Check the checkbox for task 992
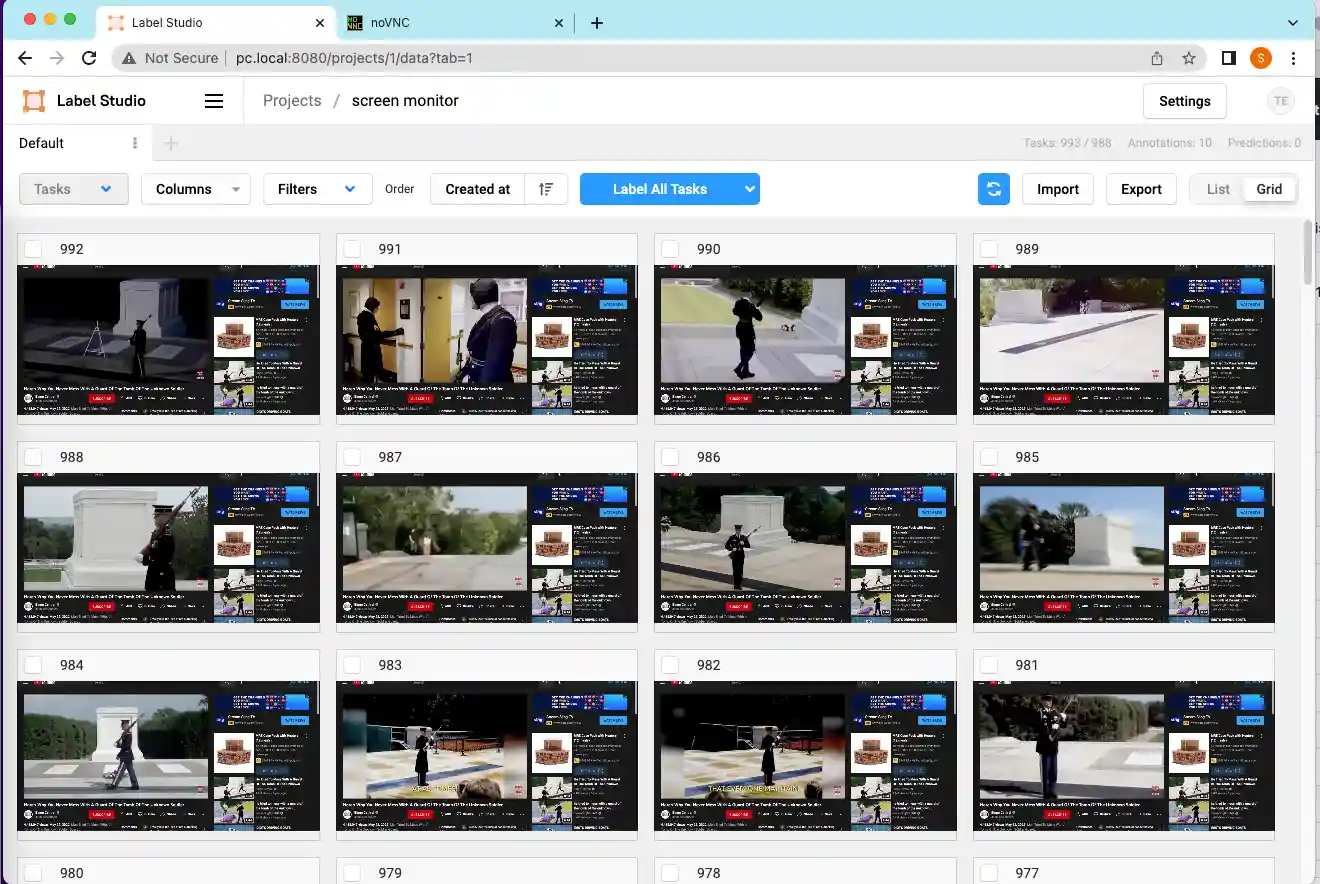Image resolution: width=1320 pixels, height=884 pixels. pyautogui.click(x=33, y=249)
